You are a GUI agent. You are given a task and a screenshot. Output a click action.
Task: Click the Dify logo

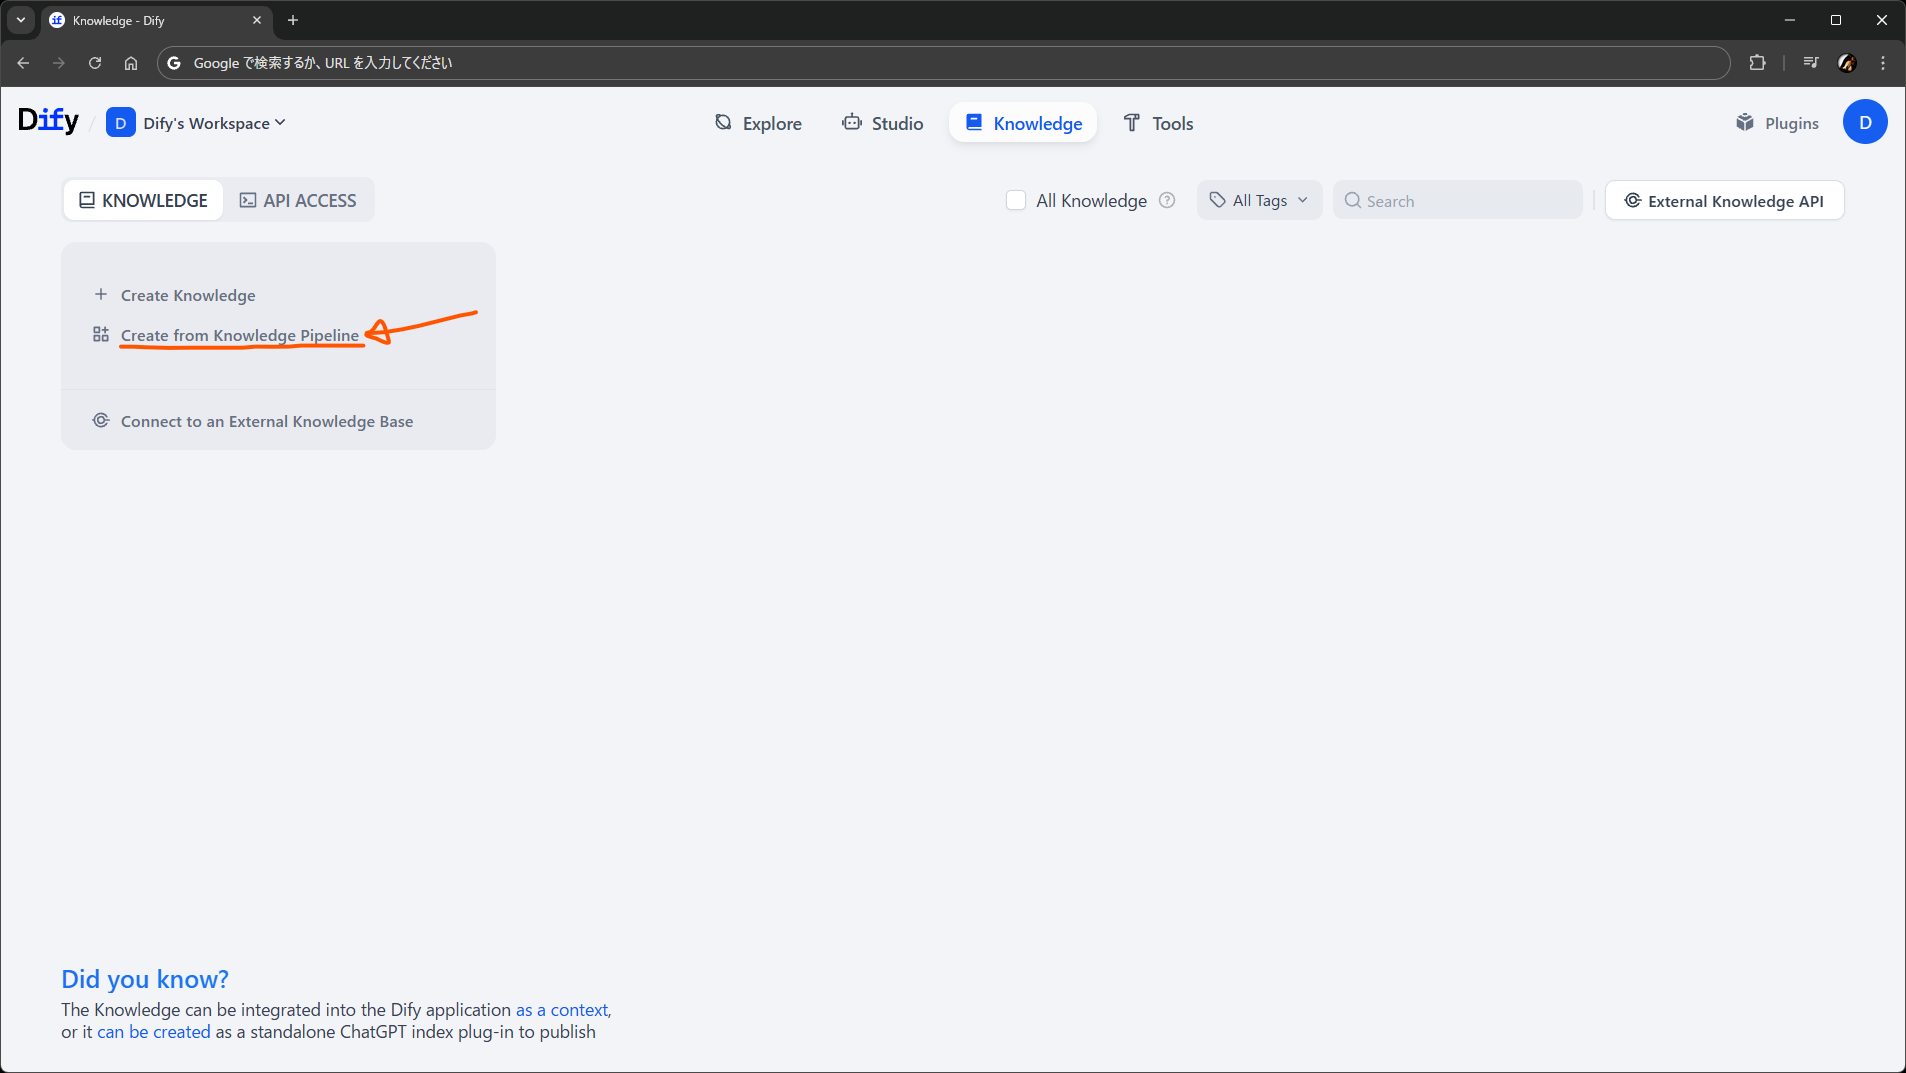[48, 121]
